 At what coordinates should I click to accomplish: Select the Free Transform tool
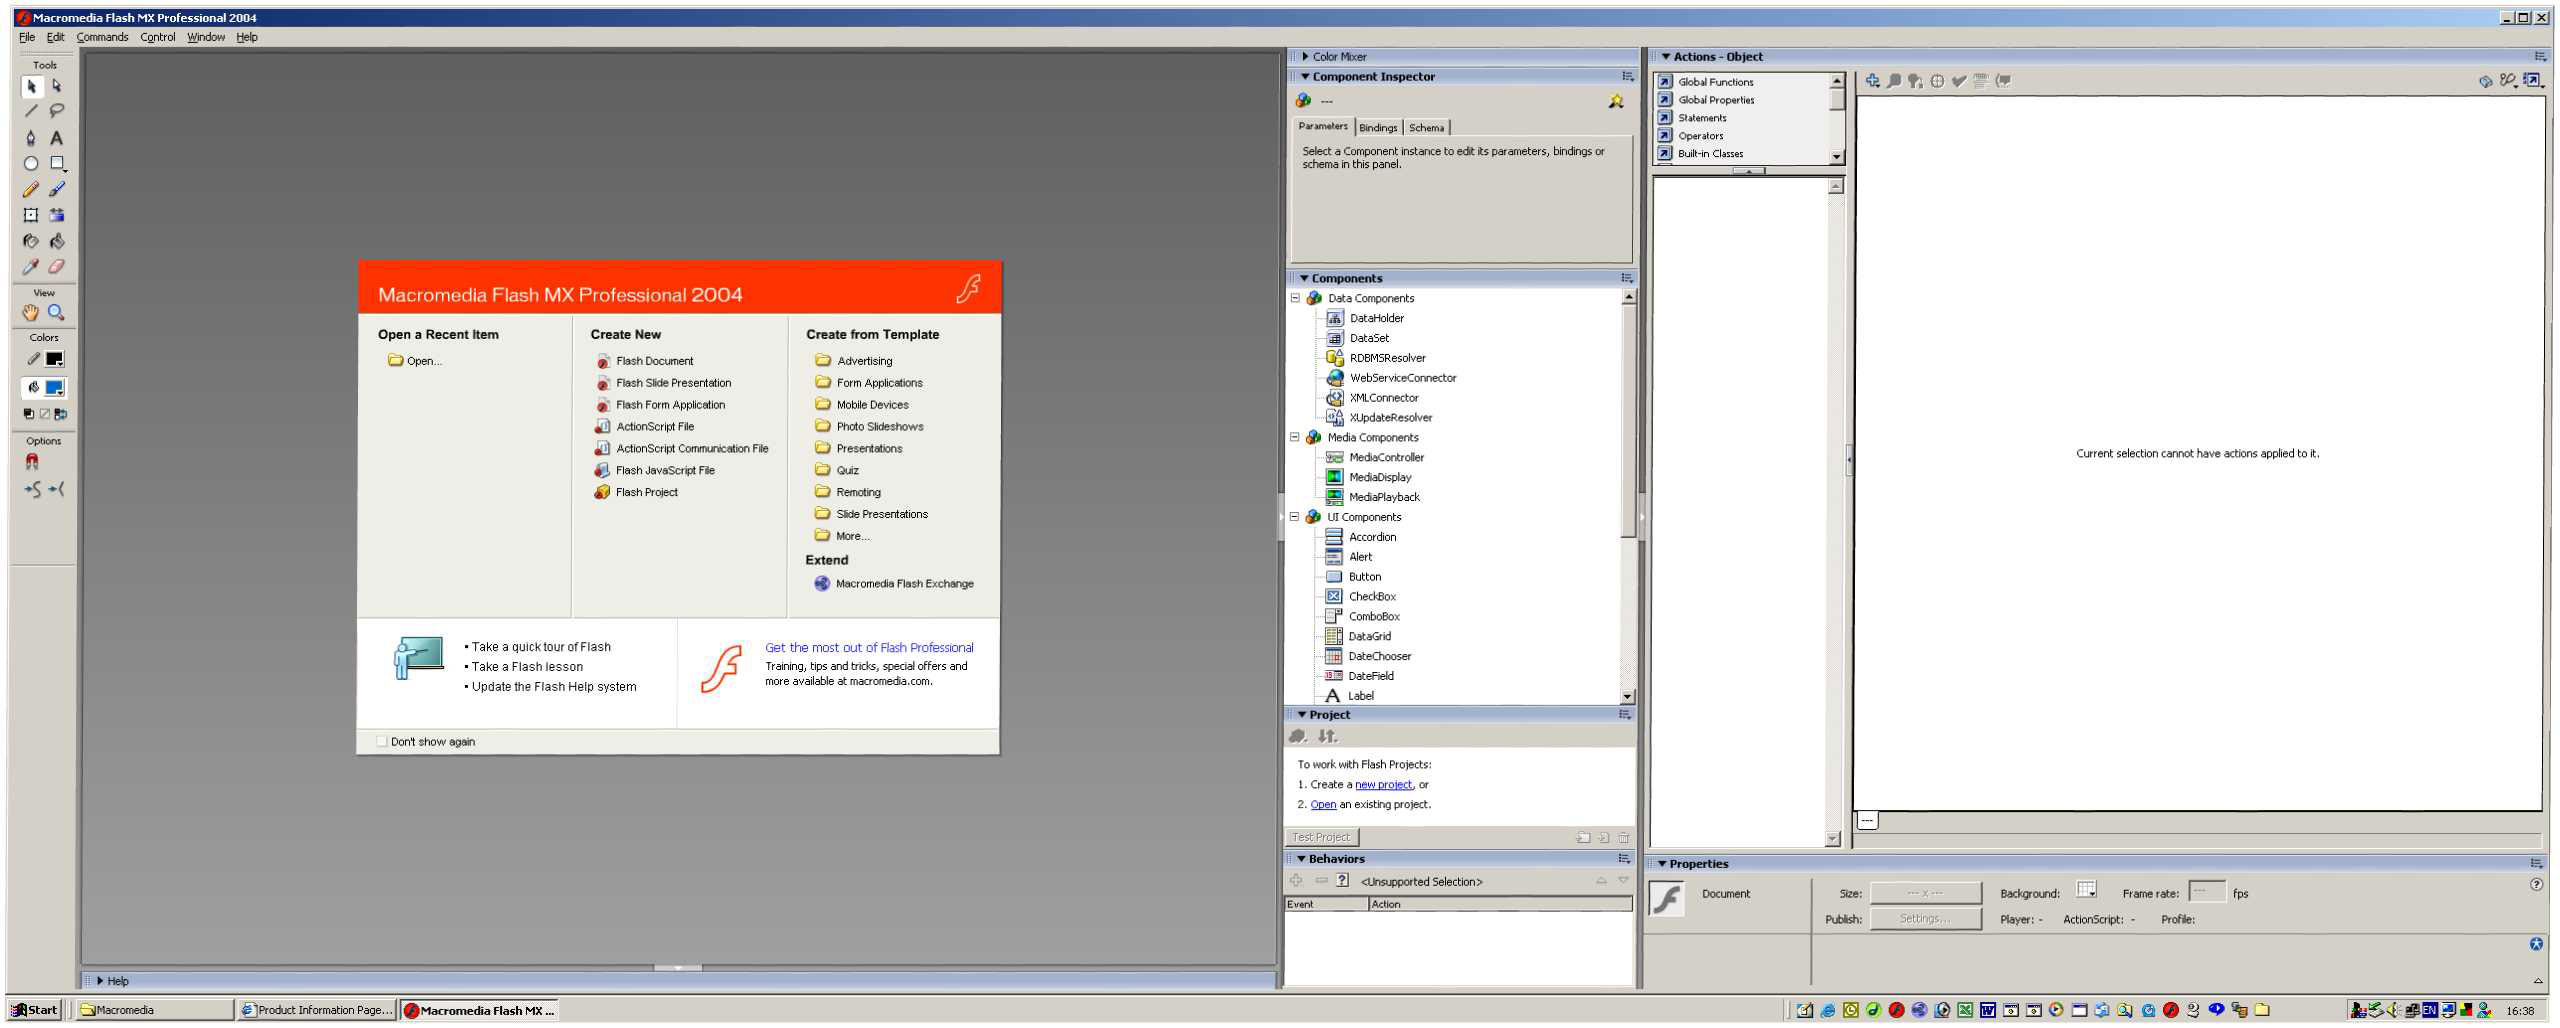31,215
